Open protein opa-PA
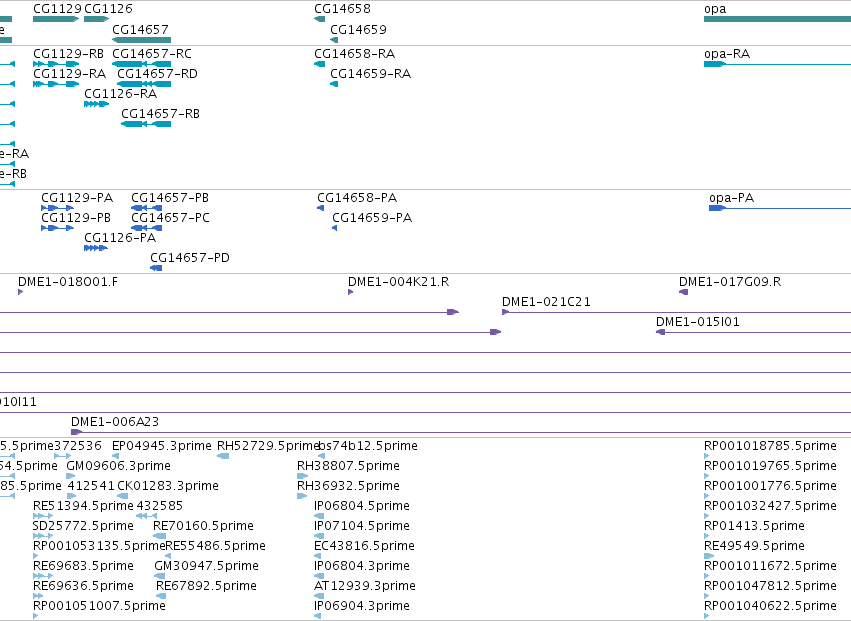This screenshot has height=621, width=851. (732, 198)
